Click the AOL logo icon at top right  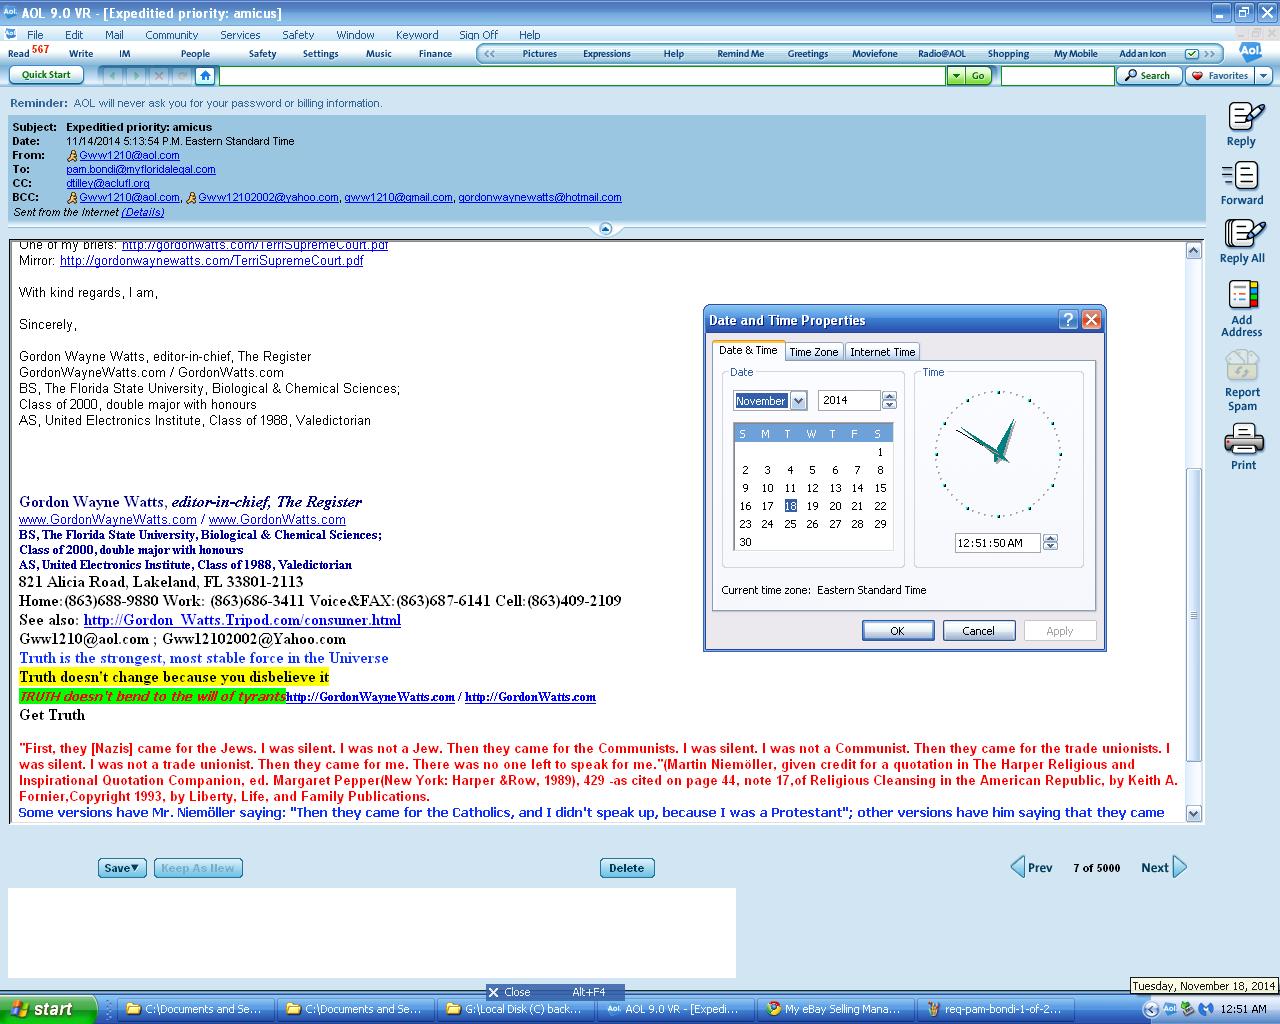click(1250, 51)
